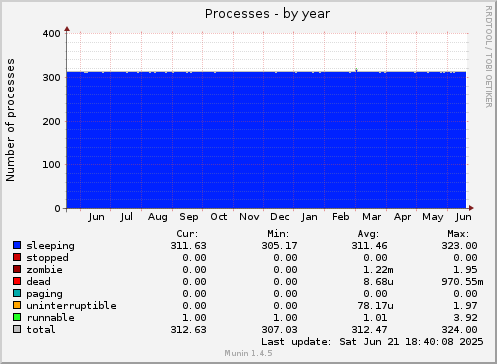Click sleeping maximum value 323.00
The height and width of the screenshot is (364, 497).
coord(459,246)
